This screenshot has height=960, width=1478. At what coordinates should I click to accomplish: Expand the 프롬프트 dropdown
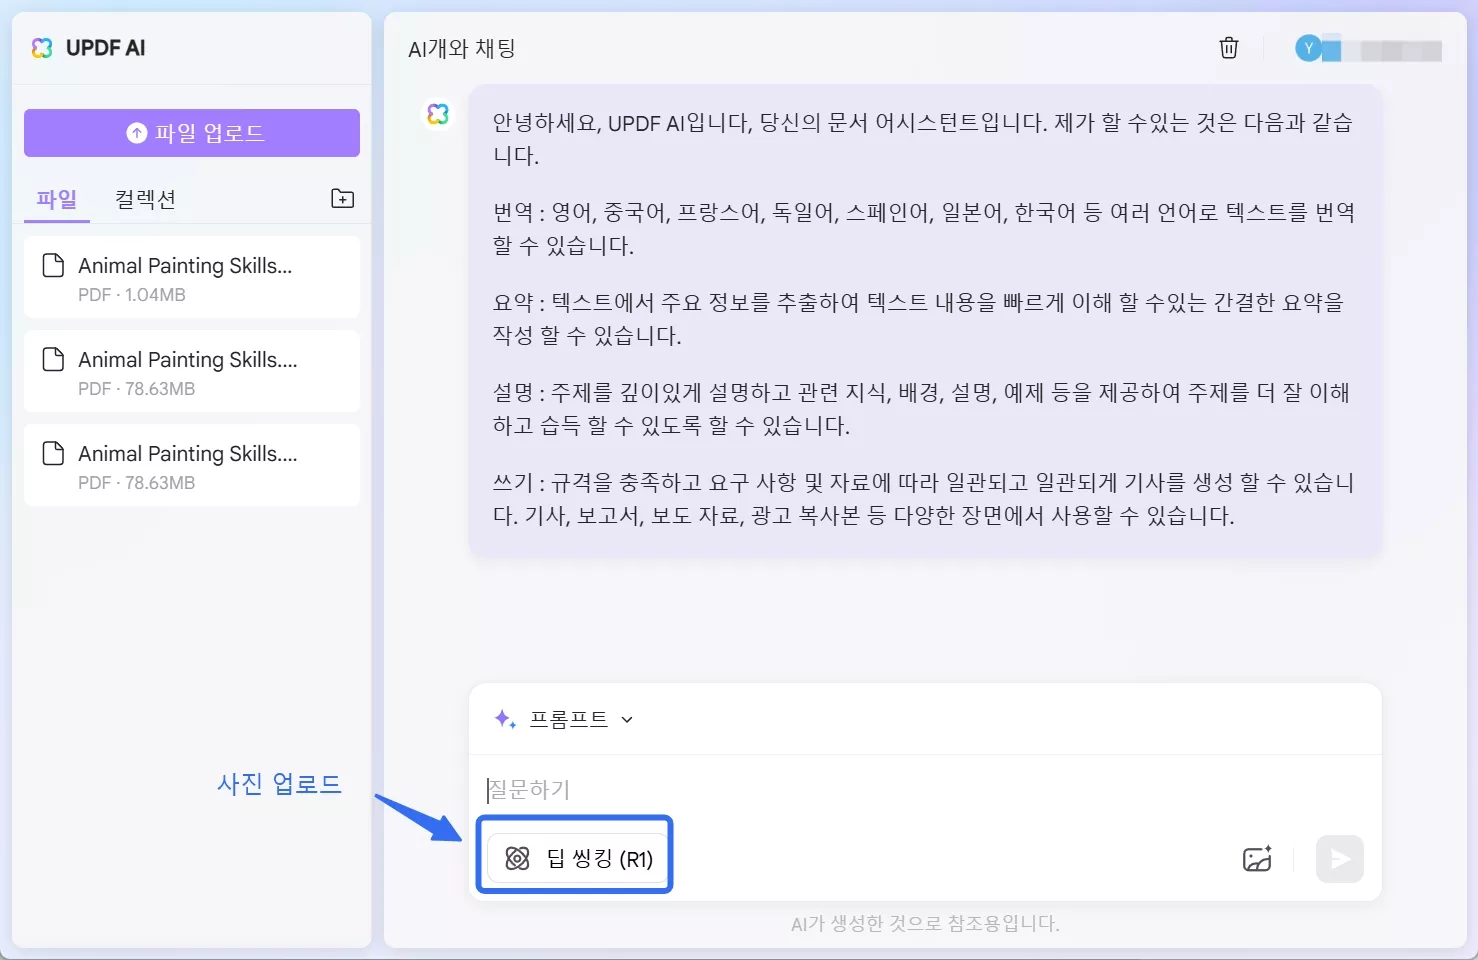click(568, 719)
